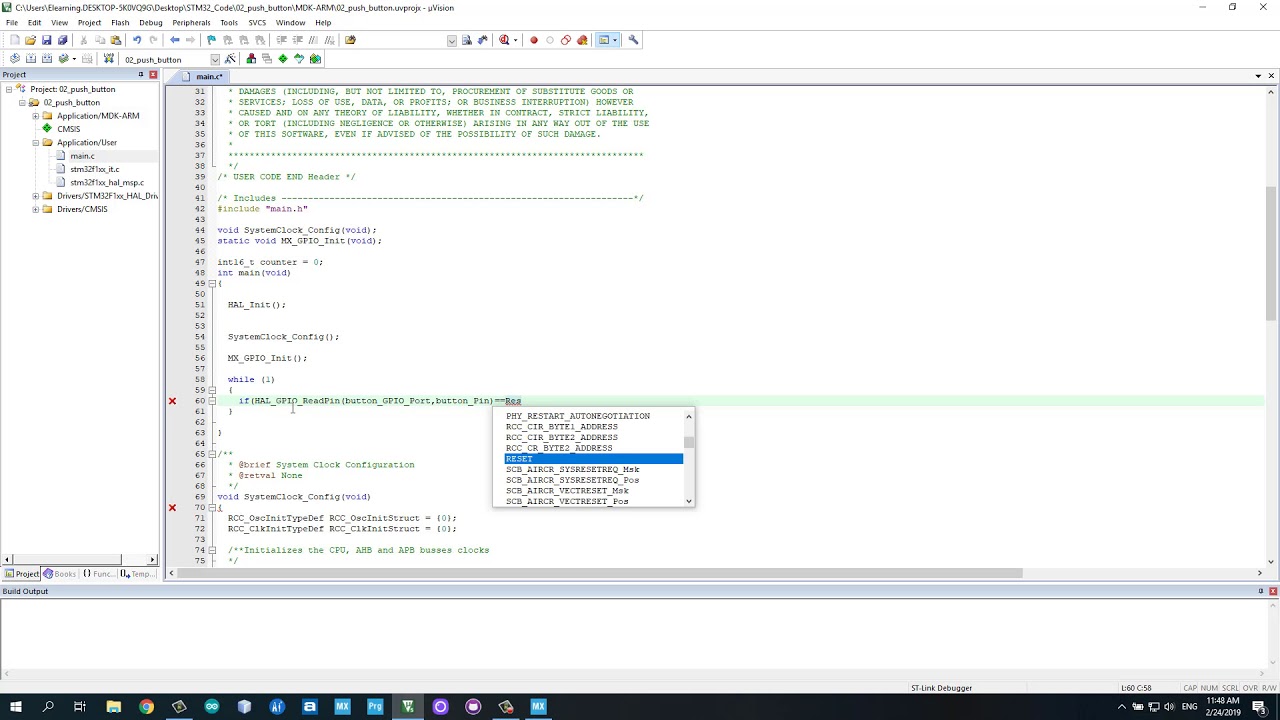Open the Manage Multi-Project Workspace icon
This screenshot has width=1280, height=720.
point(267,59)
